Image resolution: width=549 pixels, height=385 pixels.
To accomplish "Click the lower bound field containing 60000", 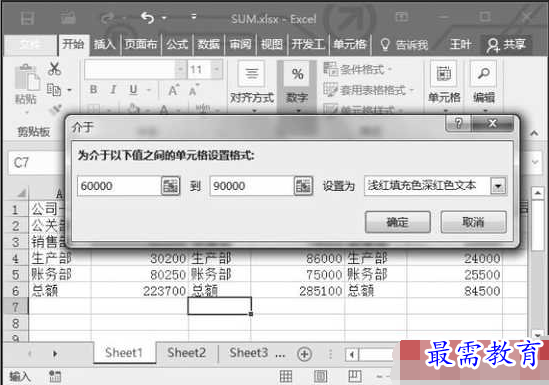I will 119,186.
